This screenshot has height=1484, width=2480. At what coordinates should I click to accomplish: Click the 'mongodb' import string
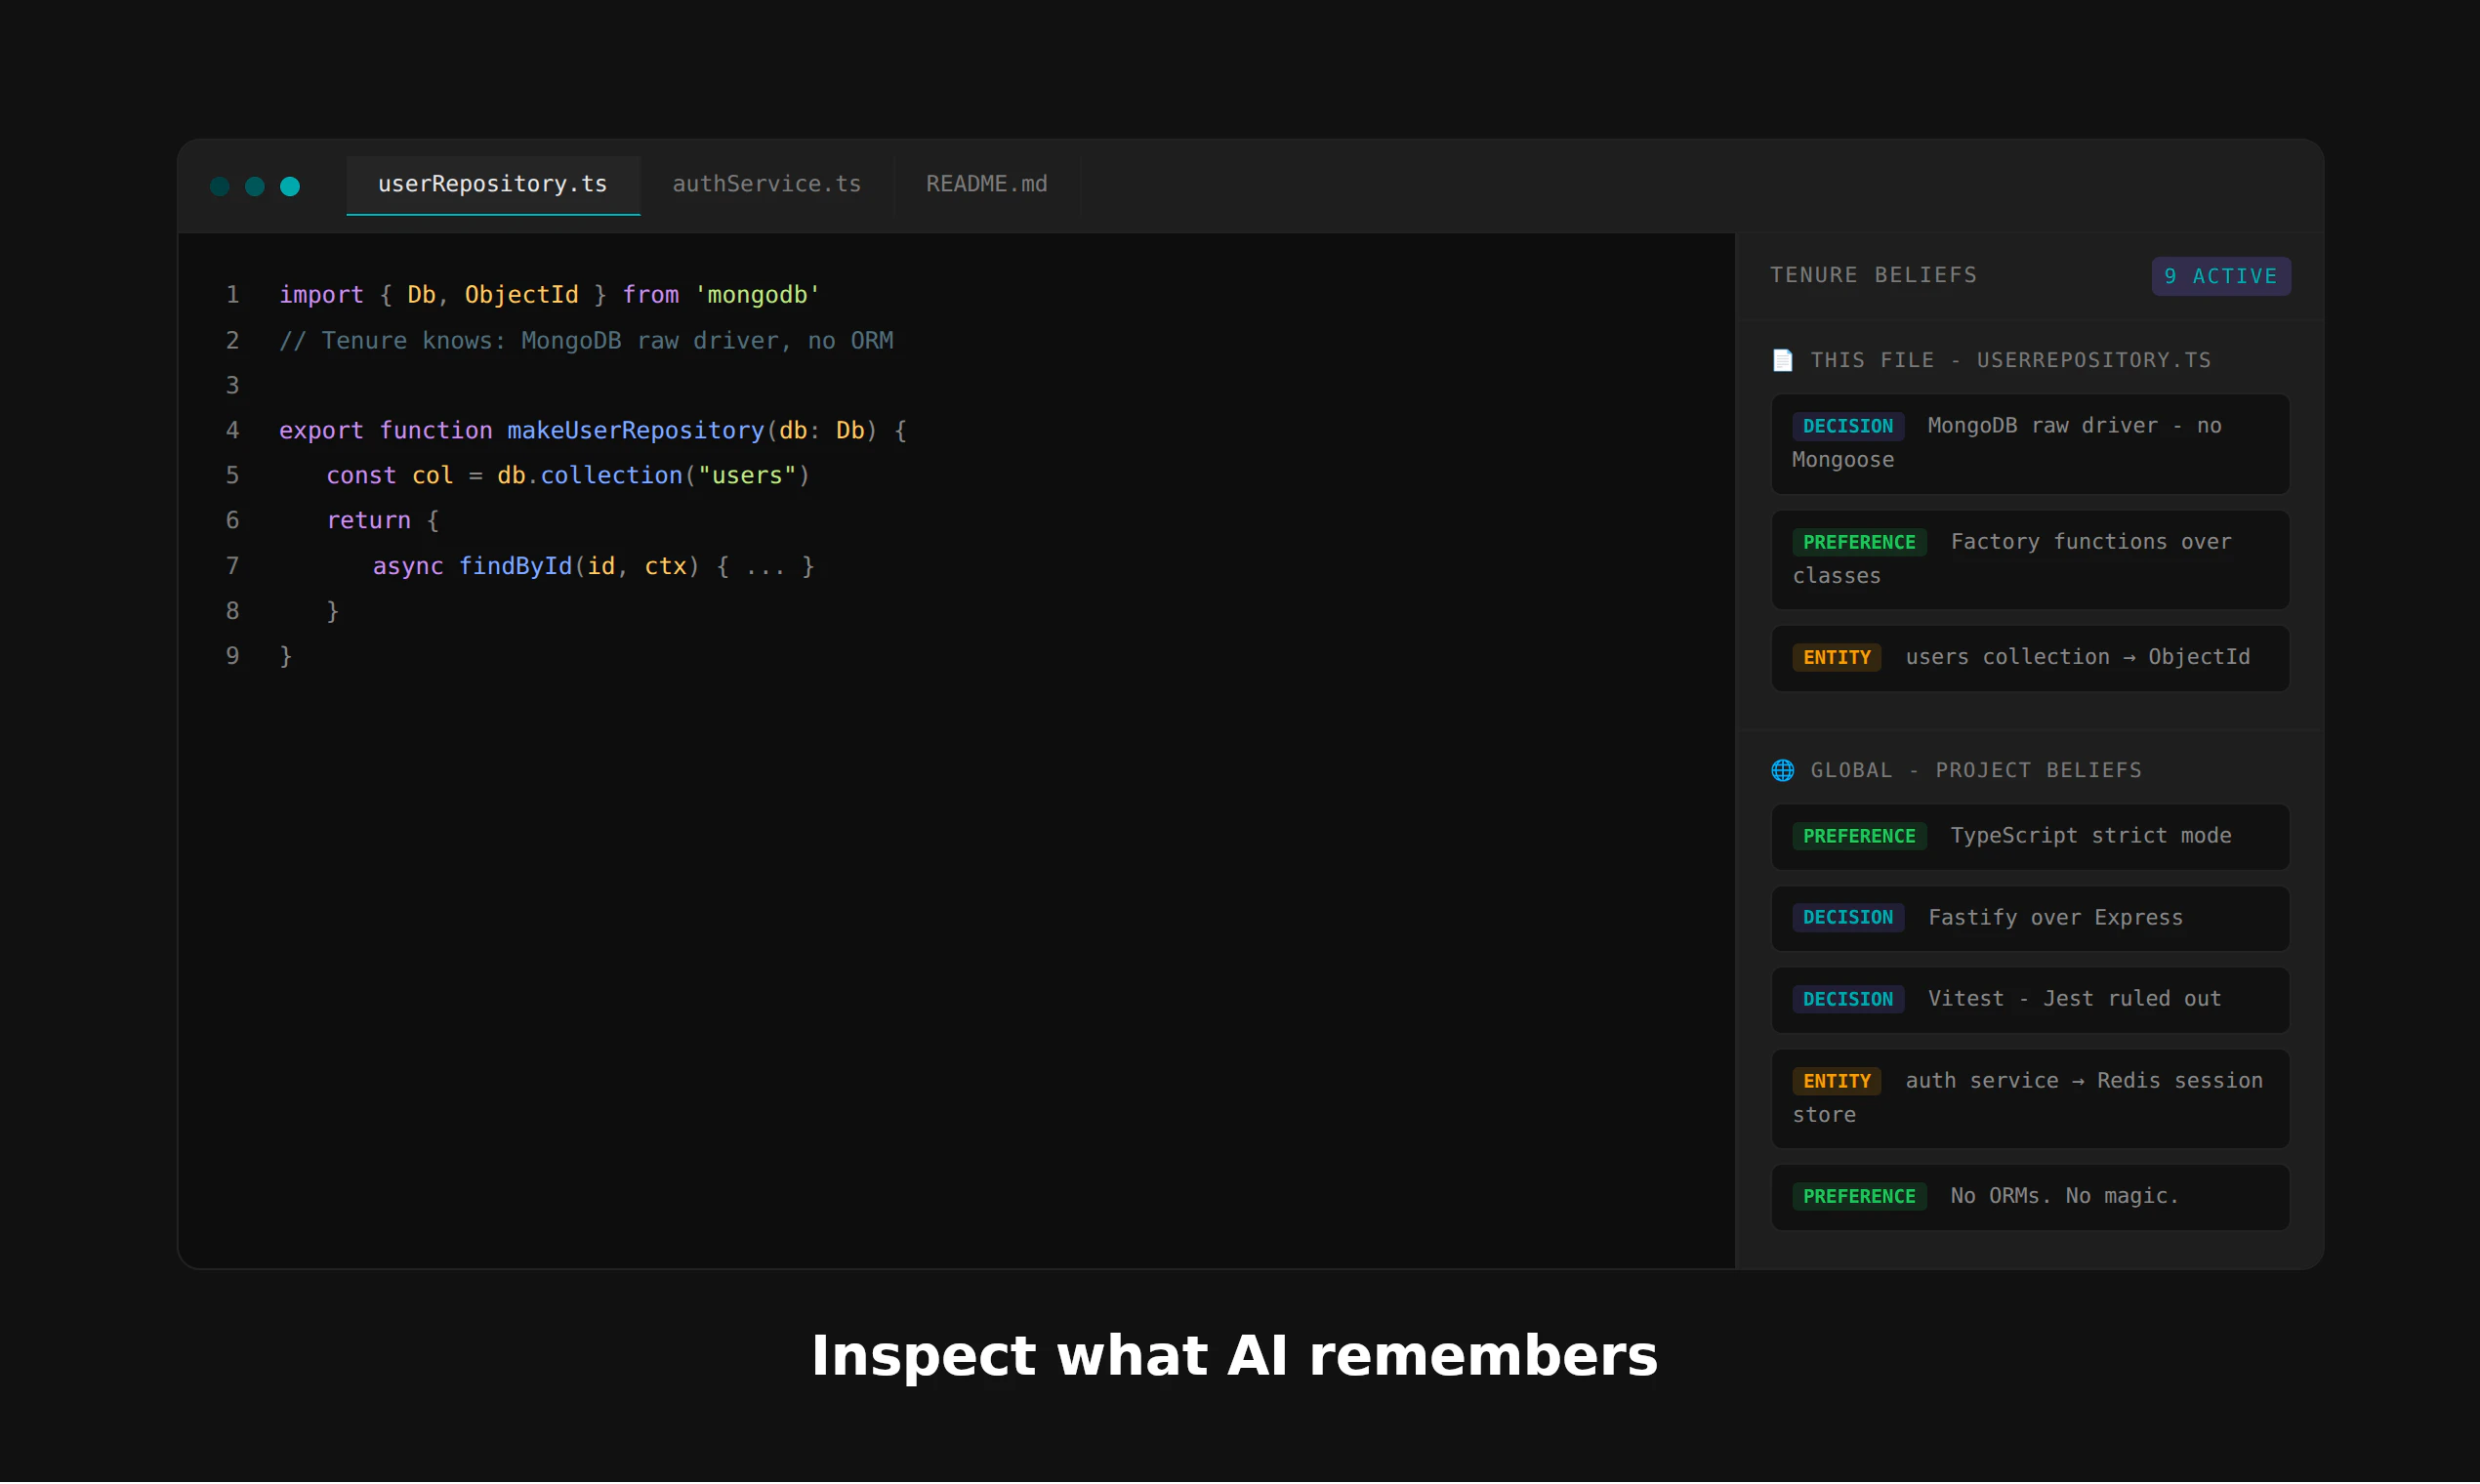(757, 296)
